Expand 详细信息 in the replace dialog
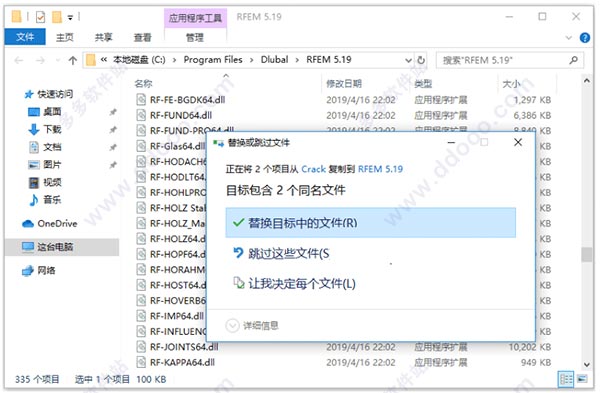Screen dimensions: 600x393 [x=253, y=326]
